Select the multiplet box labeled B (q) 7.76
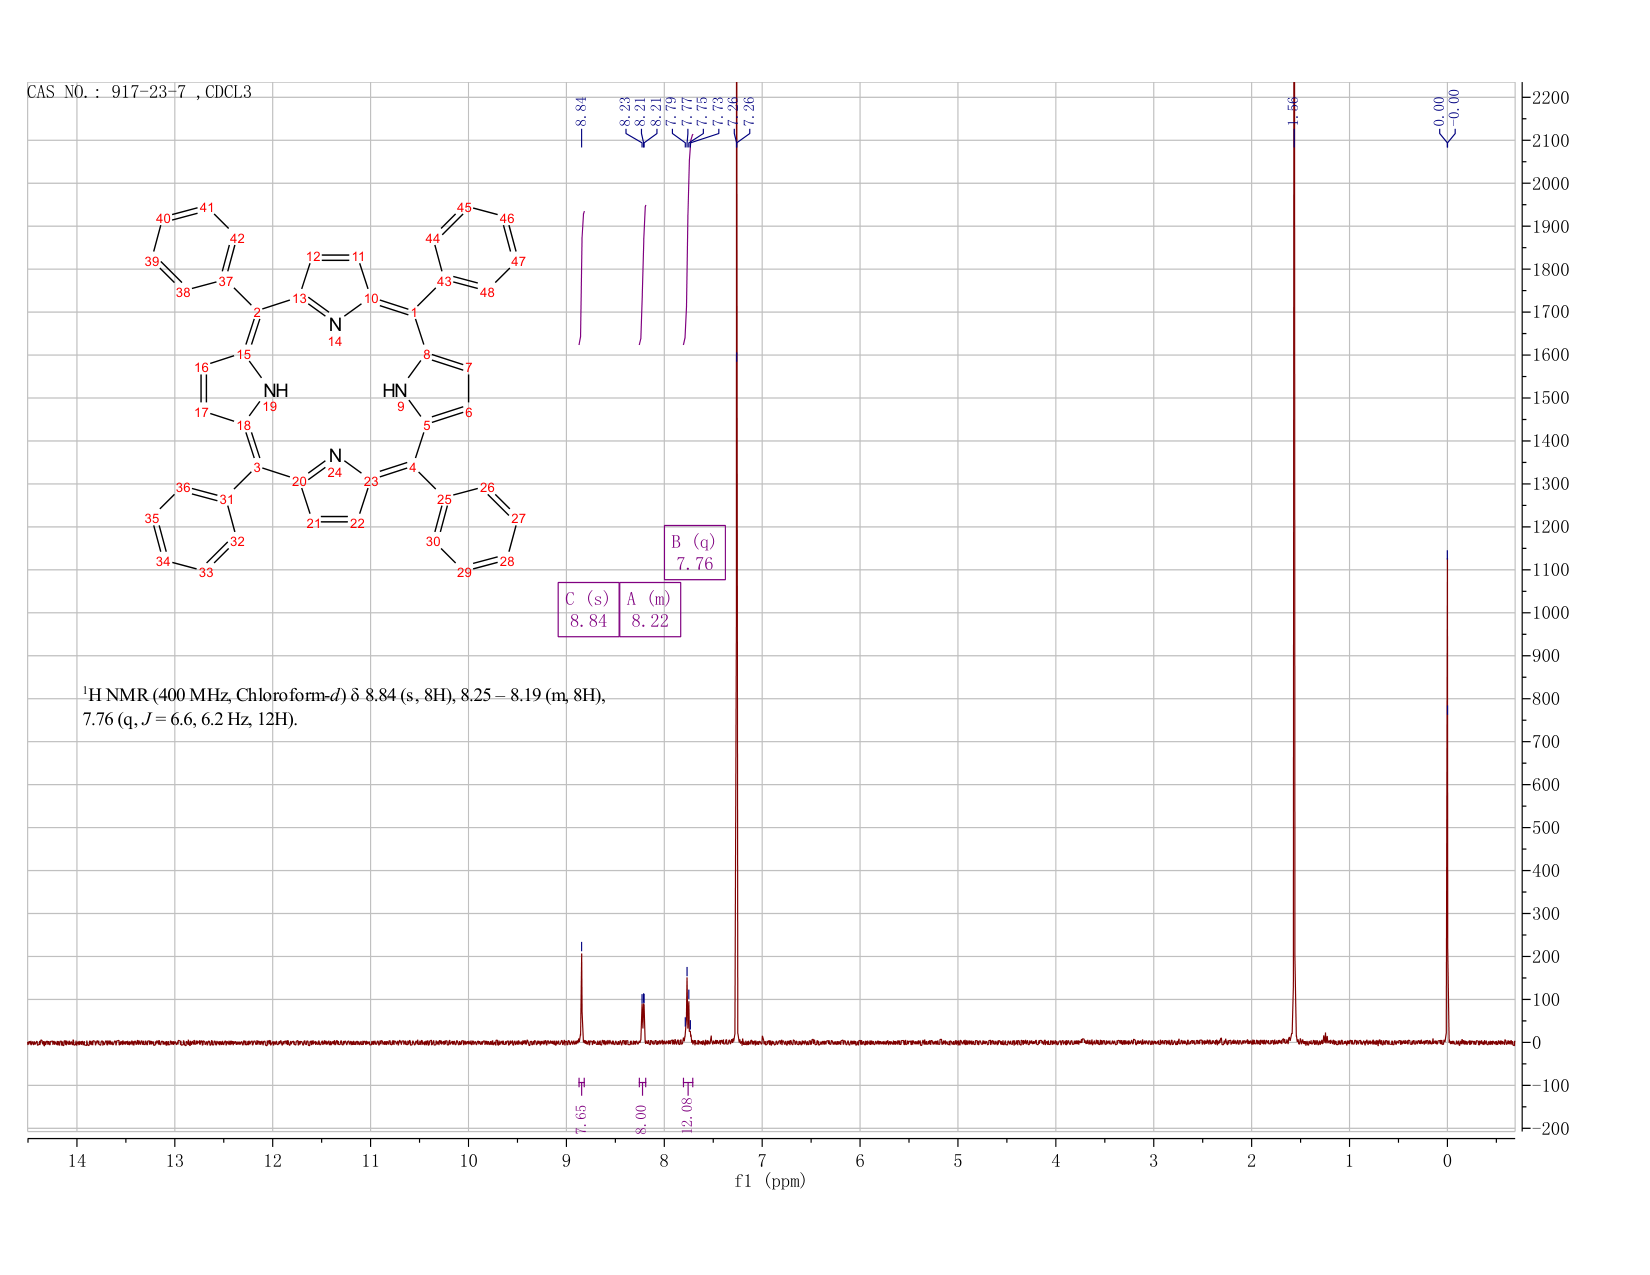 click(x=695, y=552)
